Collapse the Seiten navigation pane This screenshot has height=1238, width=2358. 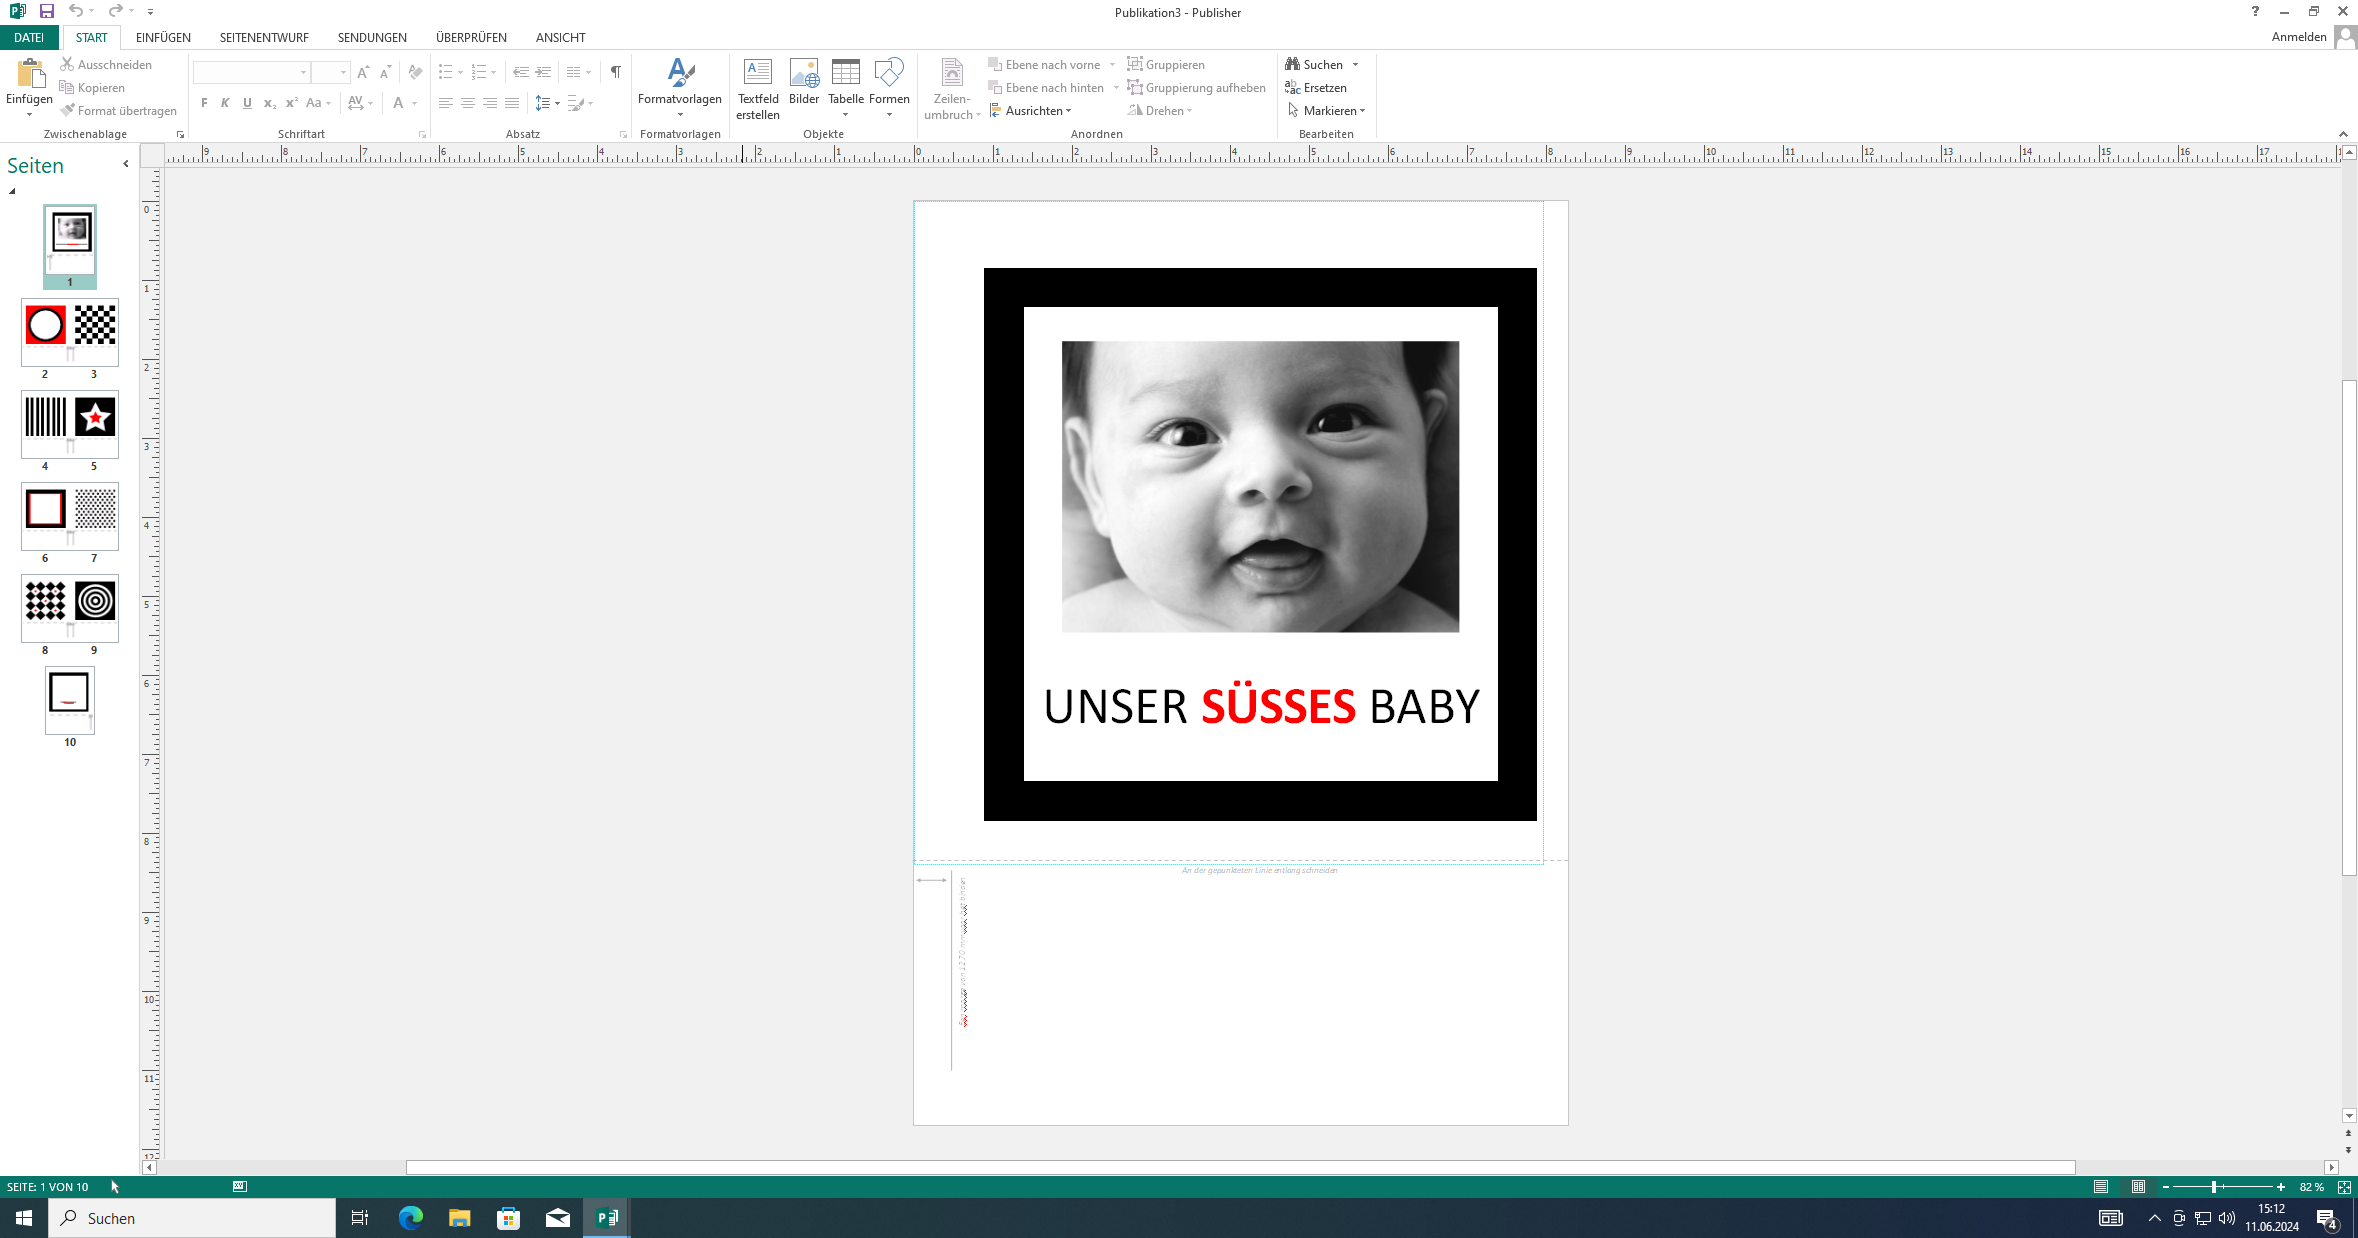click(x=126, y=164)
